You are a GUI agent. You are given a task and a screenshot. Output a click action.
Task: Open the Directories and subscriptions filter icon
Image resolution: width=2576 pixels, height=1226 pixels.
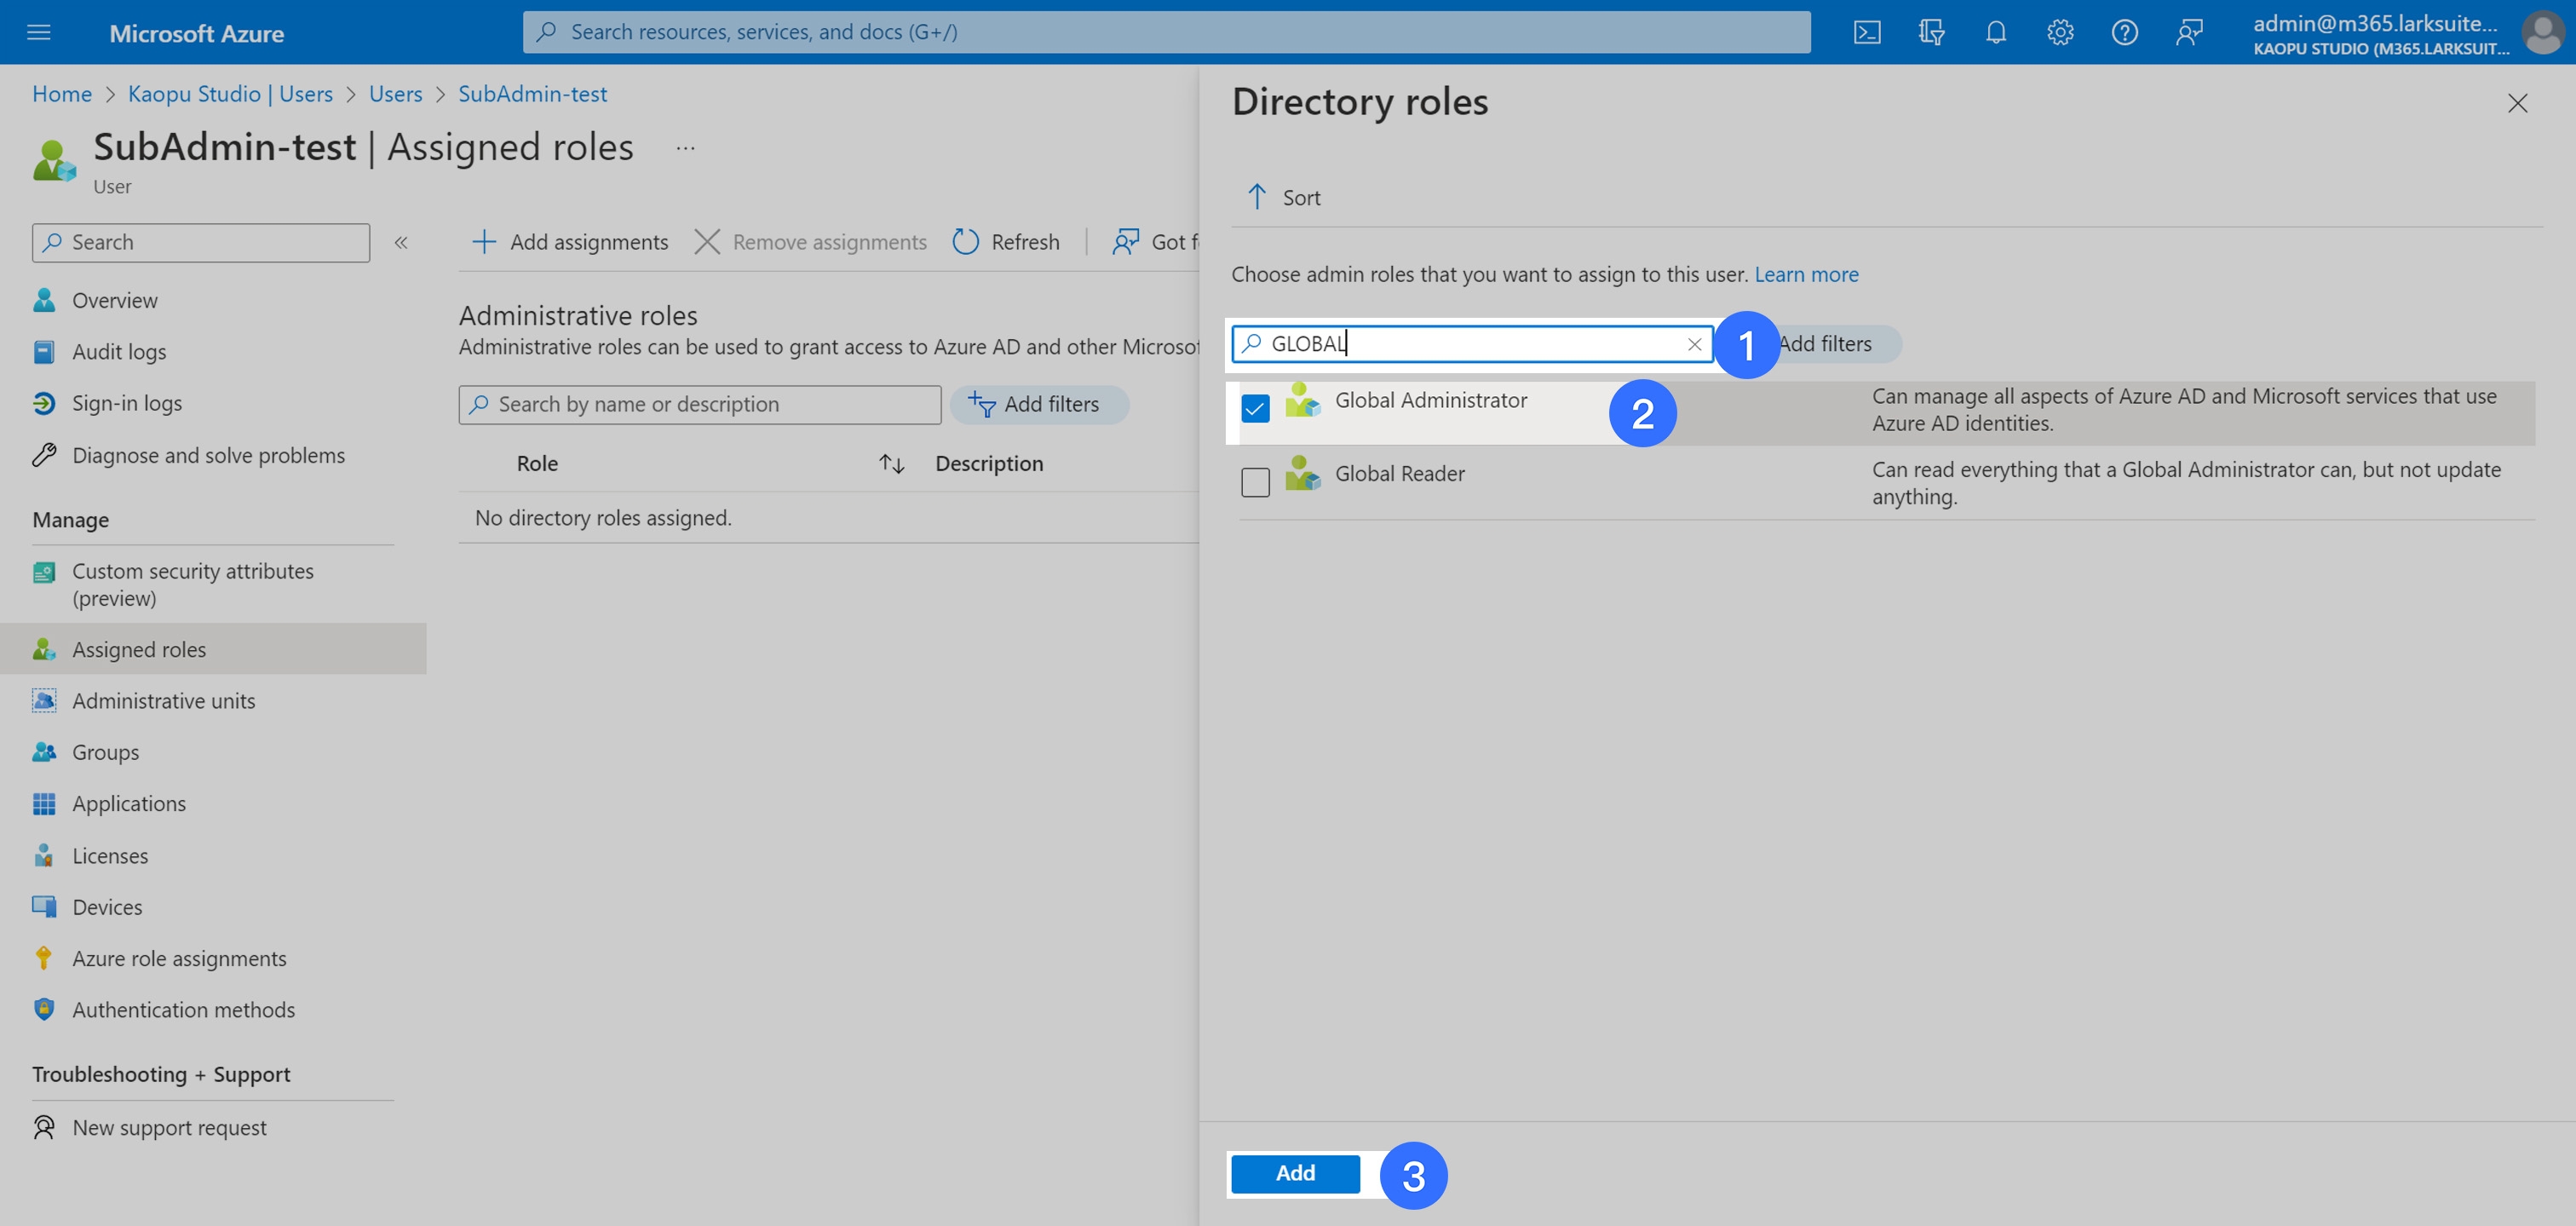tap(1931, 32)
